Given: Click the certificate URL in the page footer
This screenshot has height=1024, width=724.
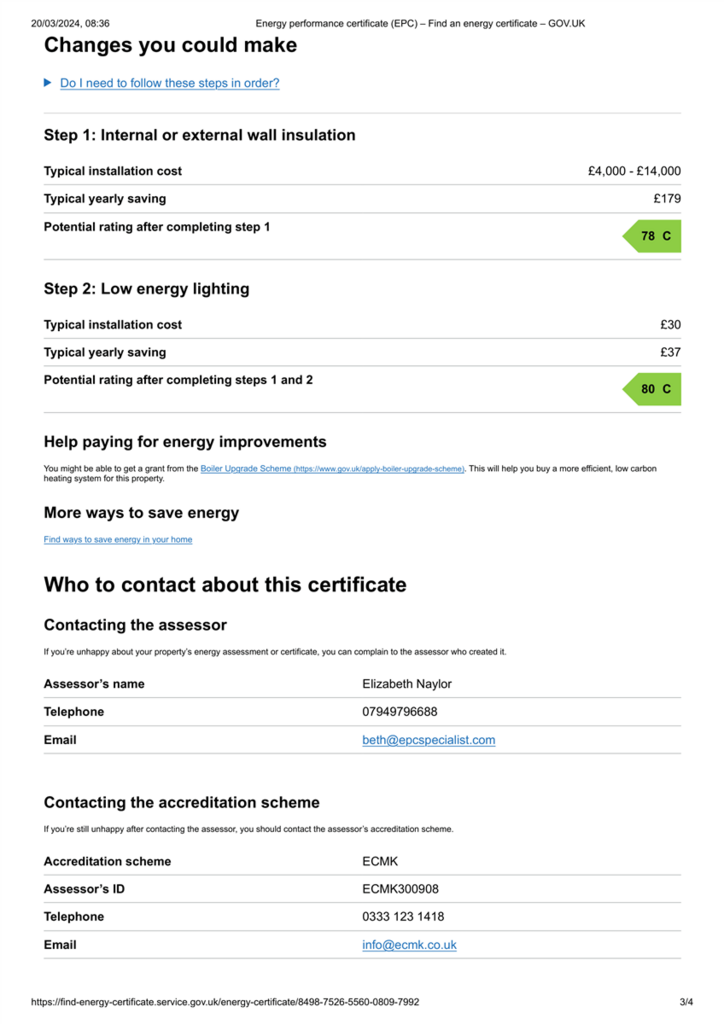Looking at the screenshot, I should click(225, 1002).
